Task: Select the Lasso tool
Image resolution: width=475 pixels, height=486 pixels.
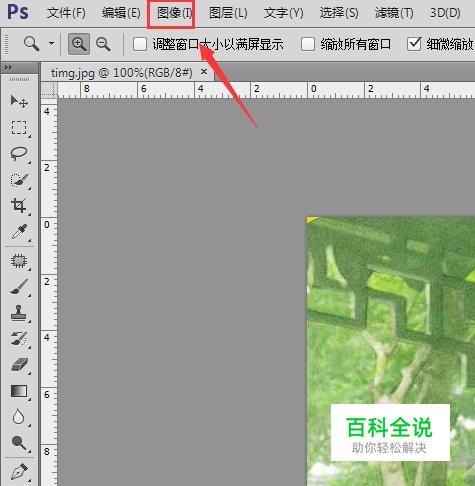Action: [19, 154]
